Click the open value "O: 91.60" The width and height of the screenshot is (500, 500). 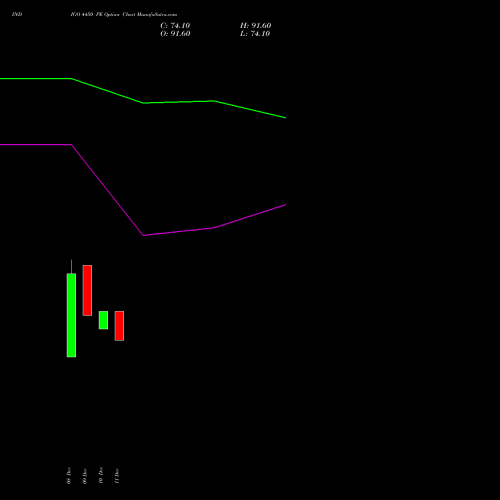(x=175, y=34)
